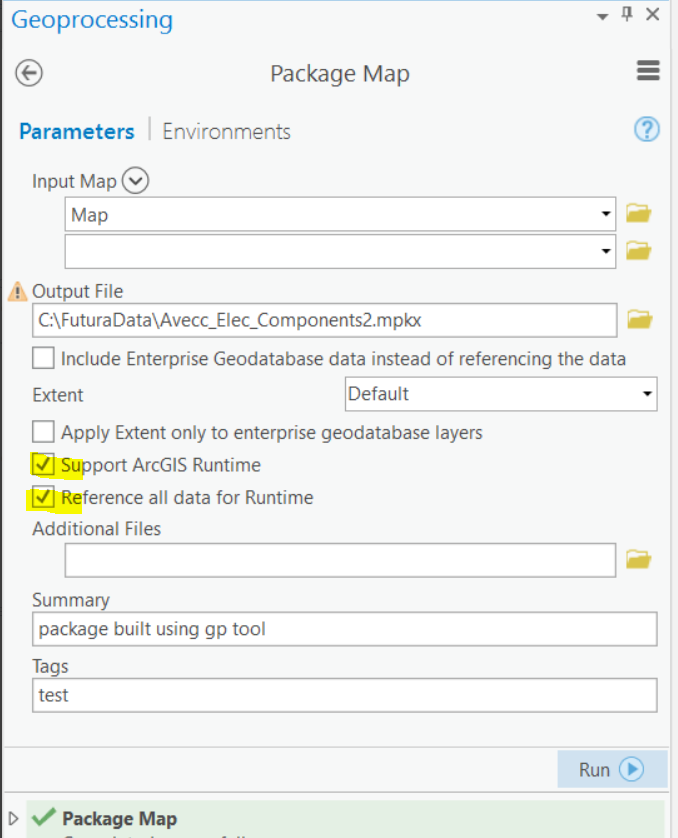678x838 pixels.
Task: Check Apply Extent only to enterprise geodatabase layers
Action: click(x=43, y=432)
